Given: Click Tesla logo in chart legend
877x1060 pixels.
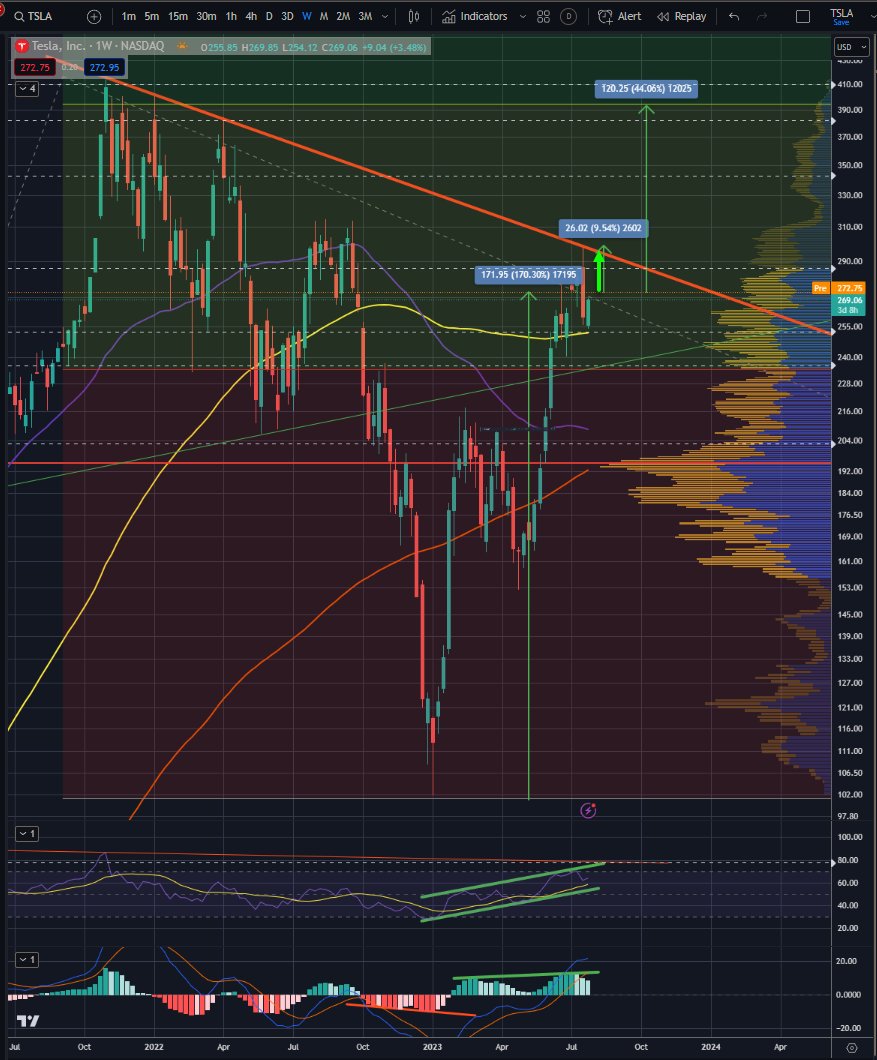Looking at the screenshot, I should tap(21, 46).
